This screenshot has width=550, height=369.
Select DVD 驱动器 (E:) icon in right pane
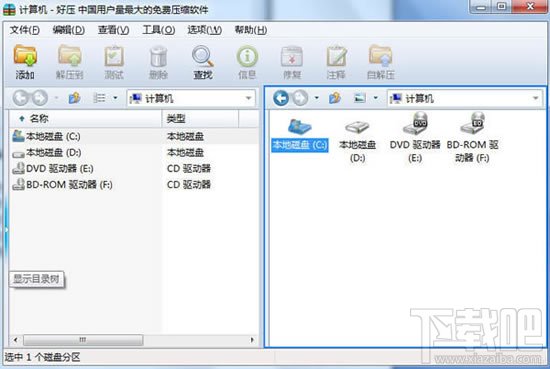pyautogui.click(x=415, y=137)
